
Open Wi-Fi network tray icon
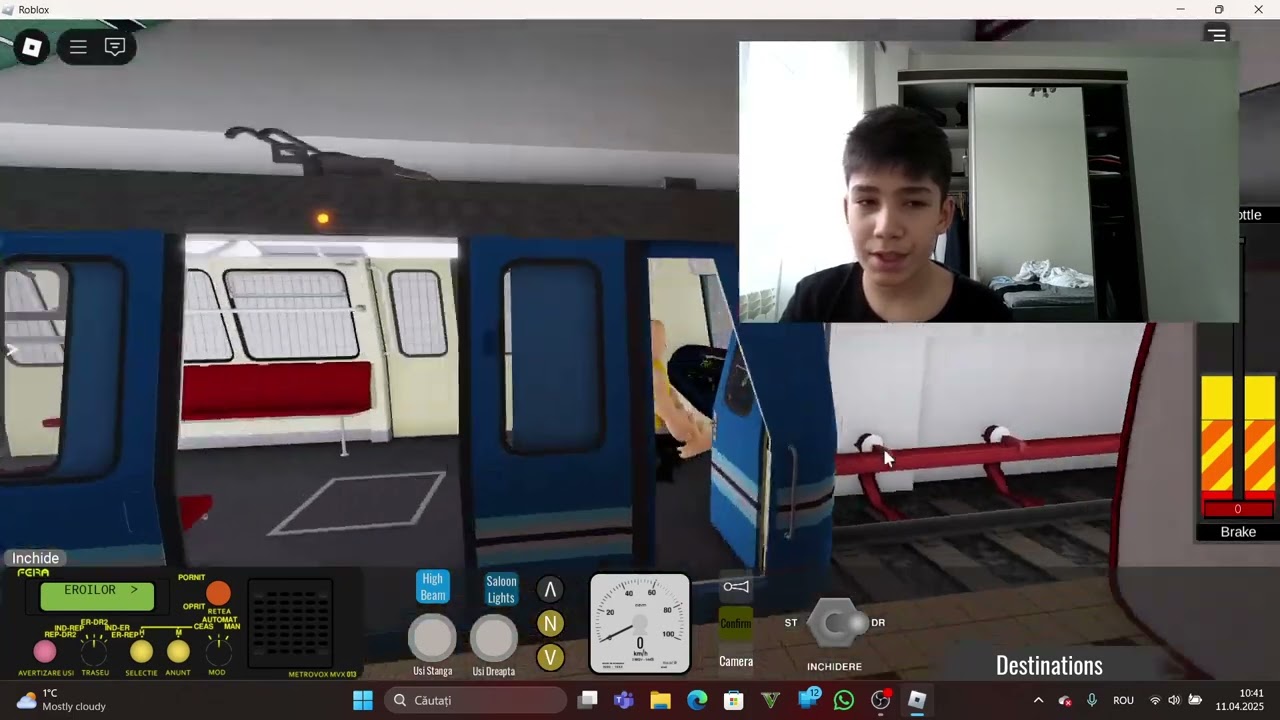[1155, 700]
